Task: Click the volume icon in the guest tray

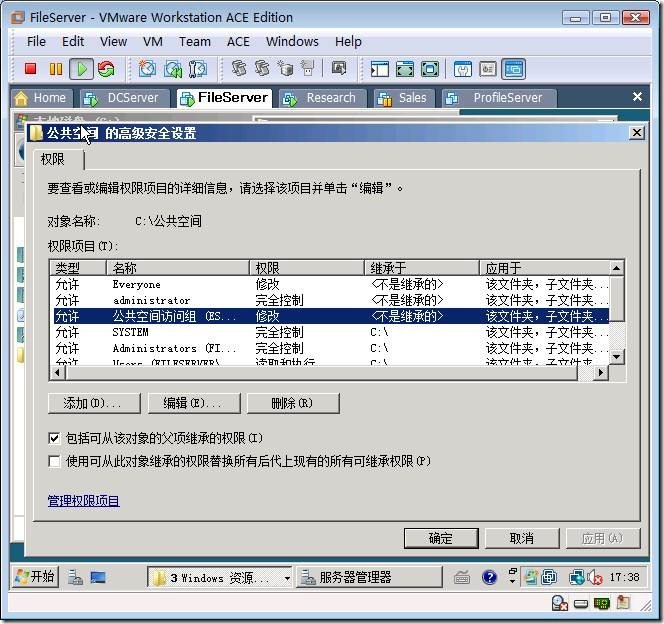Action: 595,577
